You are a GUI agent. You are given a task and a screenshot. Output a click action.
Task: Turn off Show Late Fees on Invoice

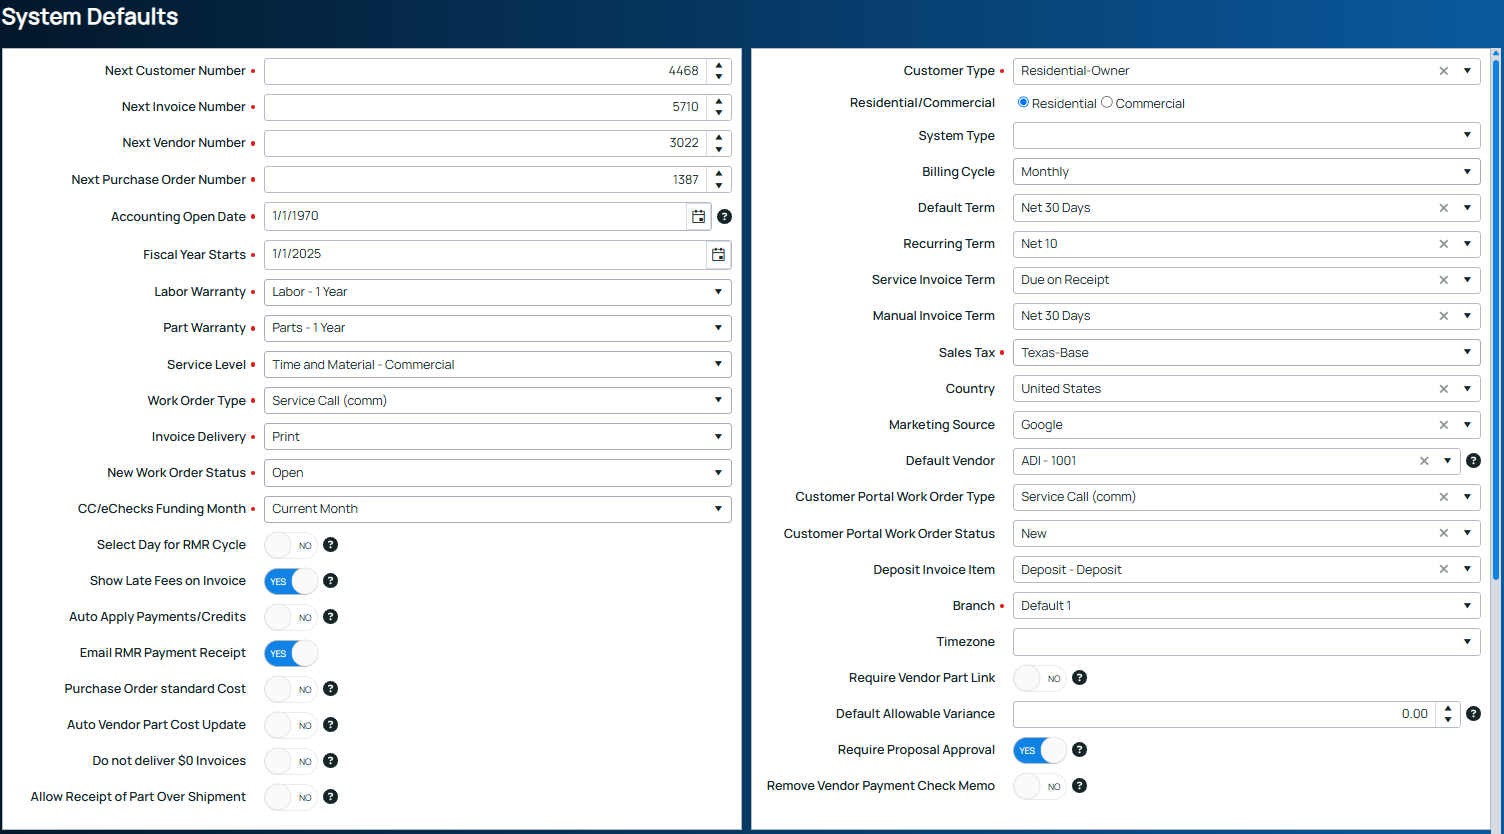[291, 581]
